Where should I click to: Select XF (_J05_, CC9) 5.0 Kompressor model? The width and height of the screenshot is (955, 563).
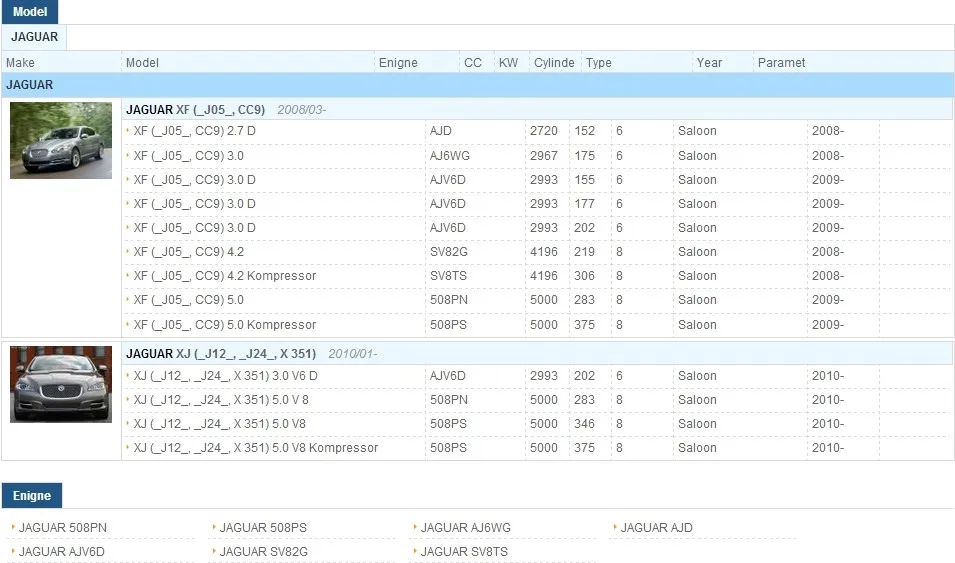[225, 325]
